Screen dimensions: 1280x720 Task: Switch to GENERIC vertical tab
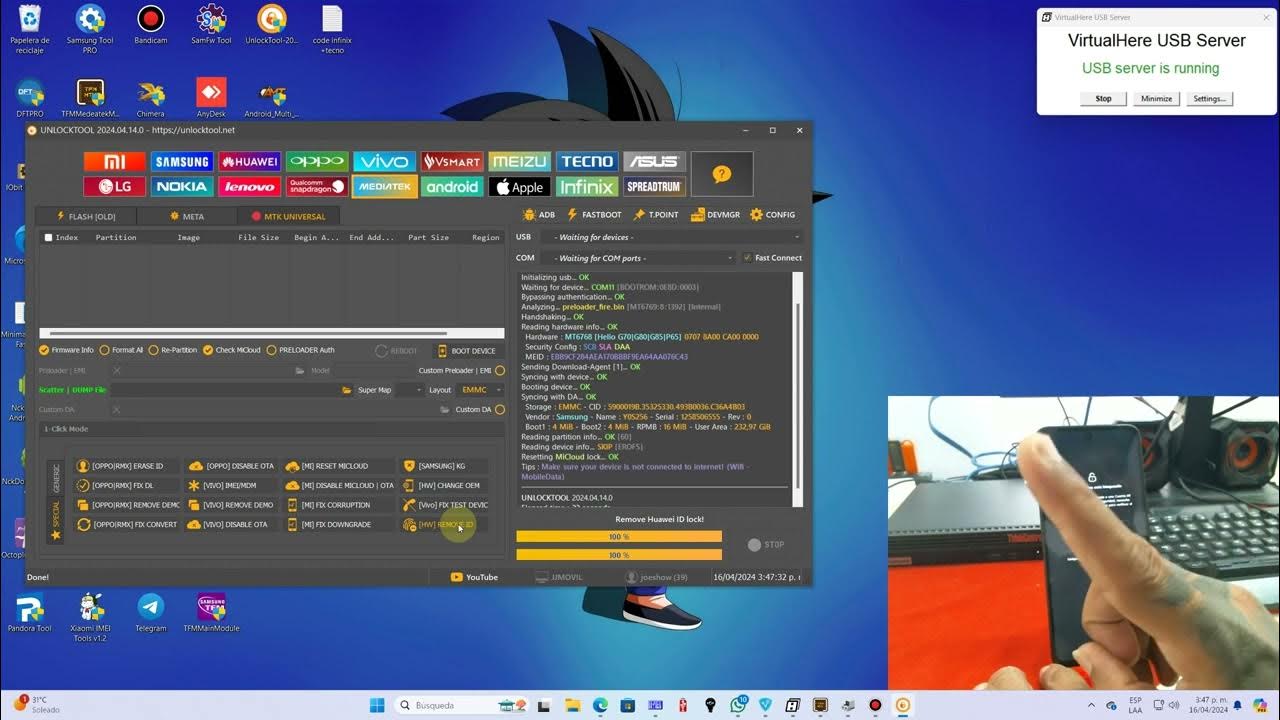(x=55, y=478)
